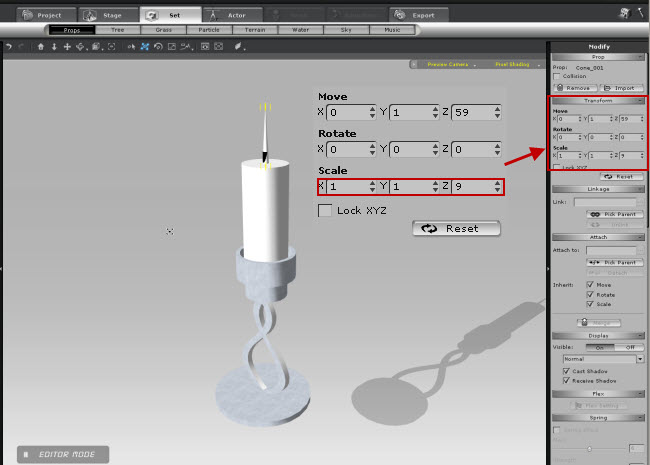Open the Pixel Shading dropdown
Image resolution: width=650 pixels, height=465 pixels.
click(x=517, y=64)
